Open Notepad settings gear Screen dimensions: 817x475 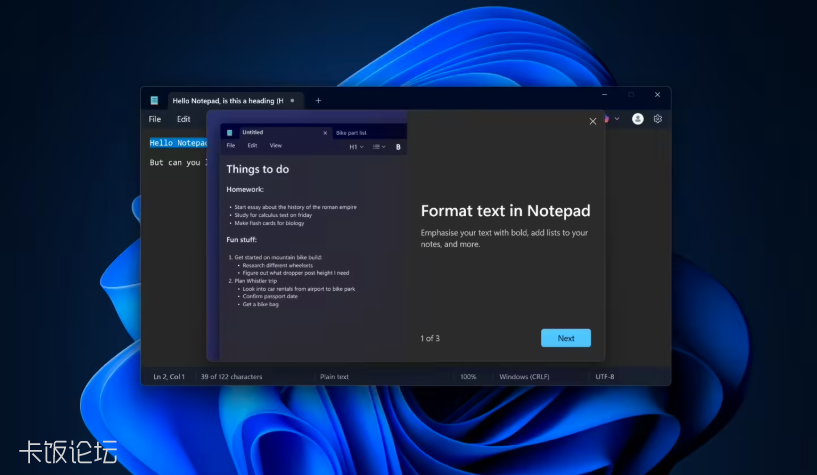[x=658, y=119]
